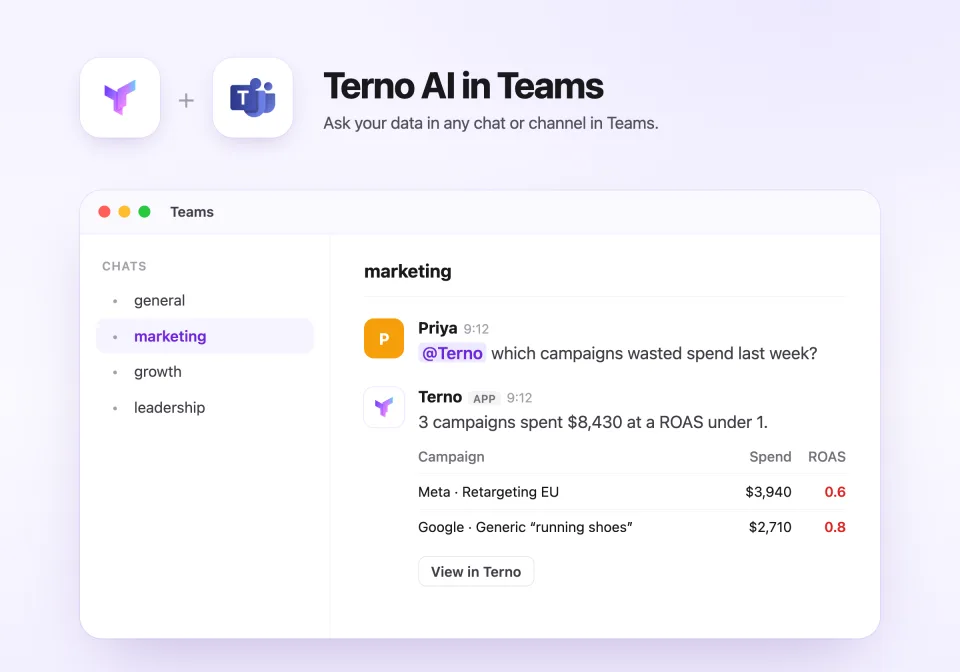The width and height of the screenshot is (960, 672).
Task: Click the @Terno mention in Priya's message
Action: 452,353
